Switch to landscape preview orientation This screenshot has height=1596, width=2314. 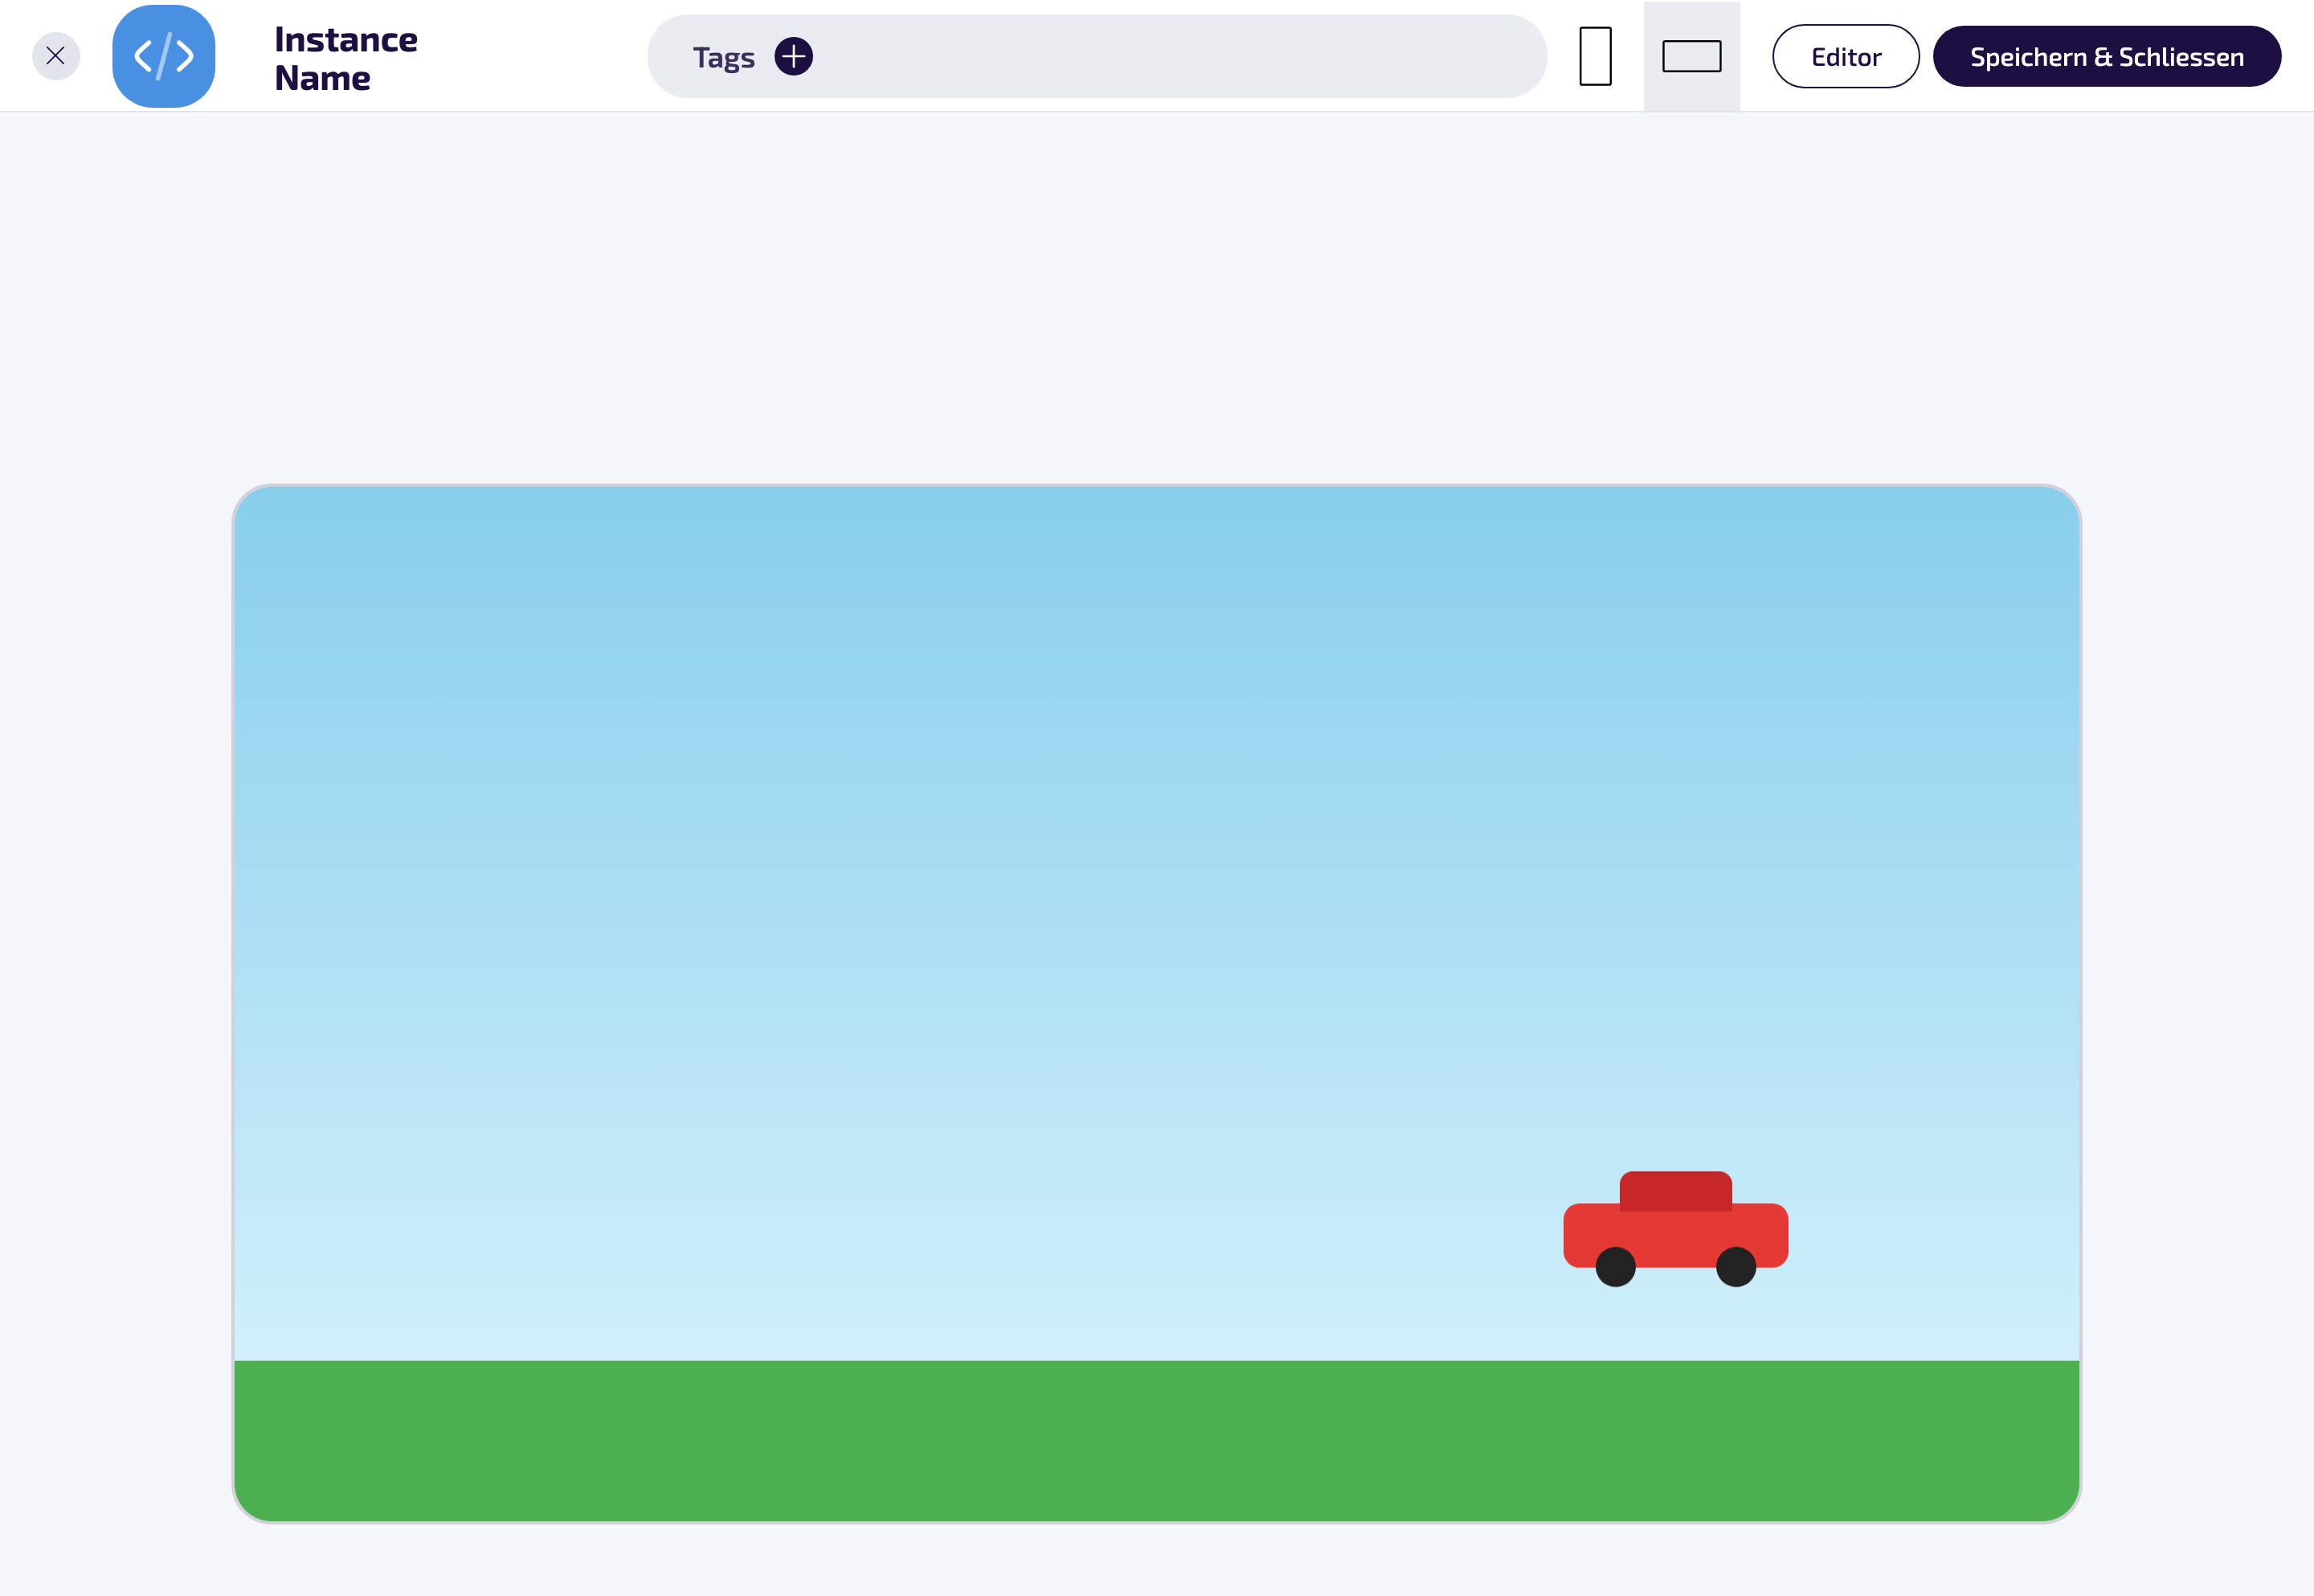(x=1692, y=56)
